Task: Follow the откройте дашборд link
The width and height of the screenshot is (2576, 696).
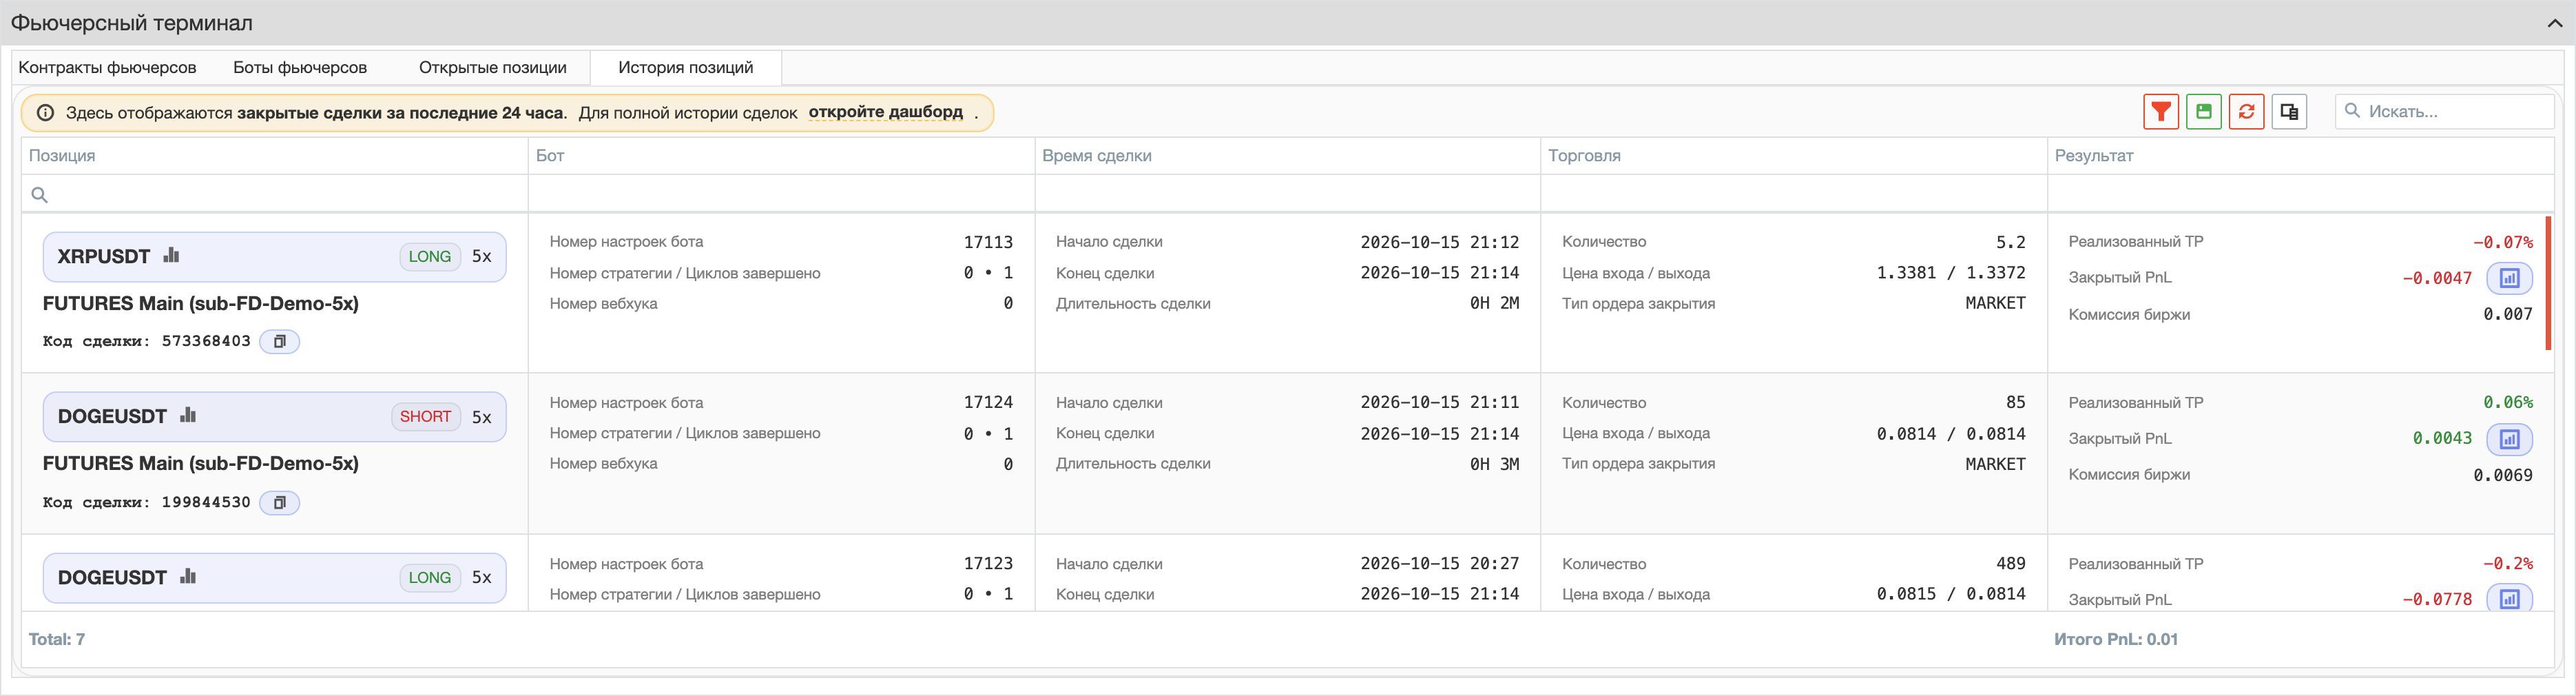Action: (885, 112)
